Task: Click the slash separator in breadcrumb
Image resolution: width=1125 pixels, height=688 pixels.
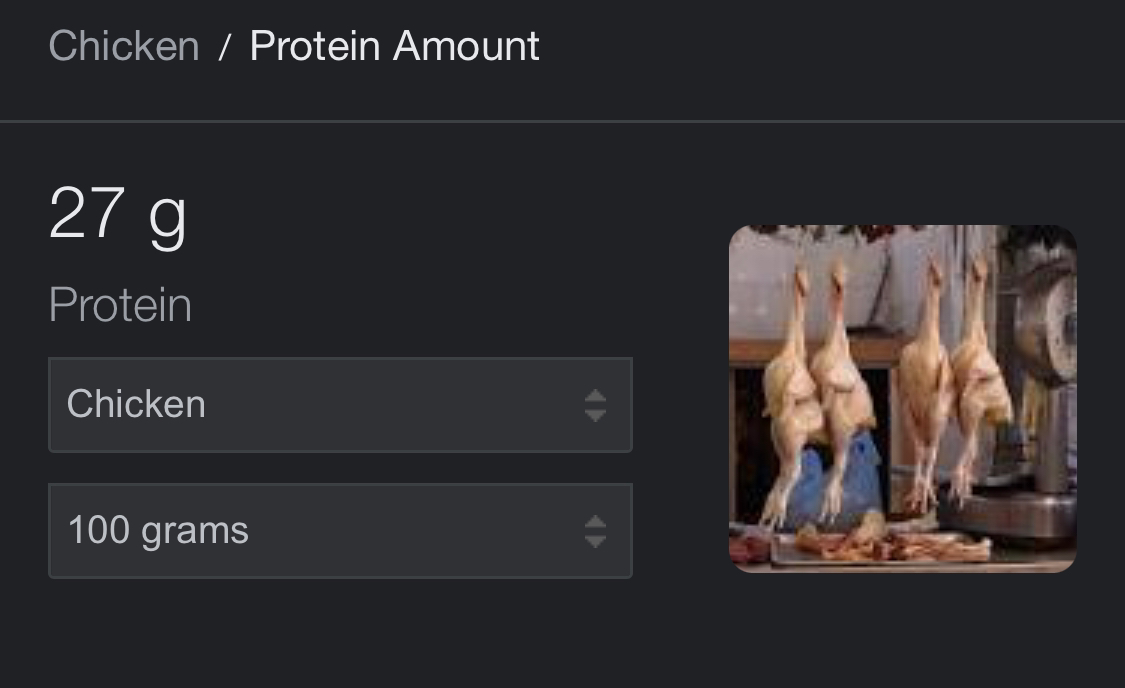Action: (225, 48)
